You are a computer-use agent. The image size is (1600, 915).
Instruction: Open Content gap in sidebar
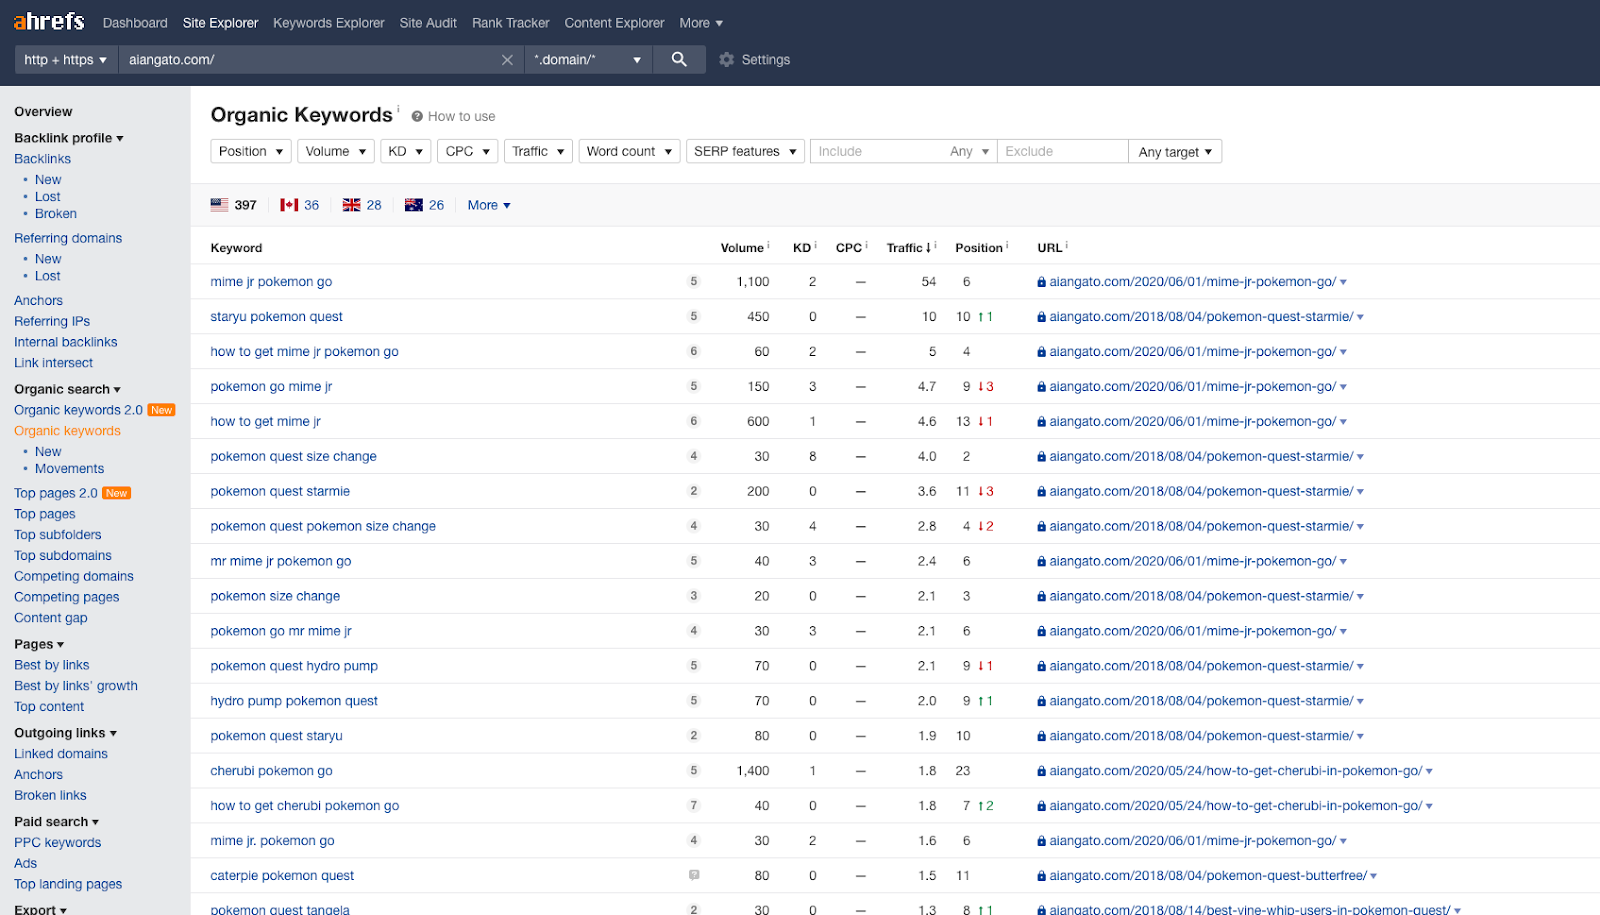point(51,618)
